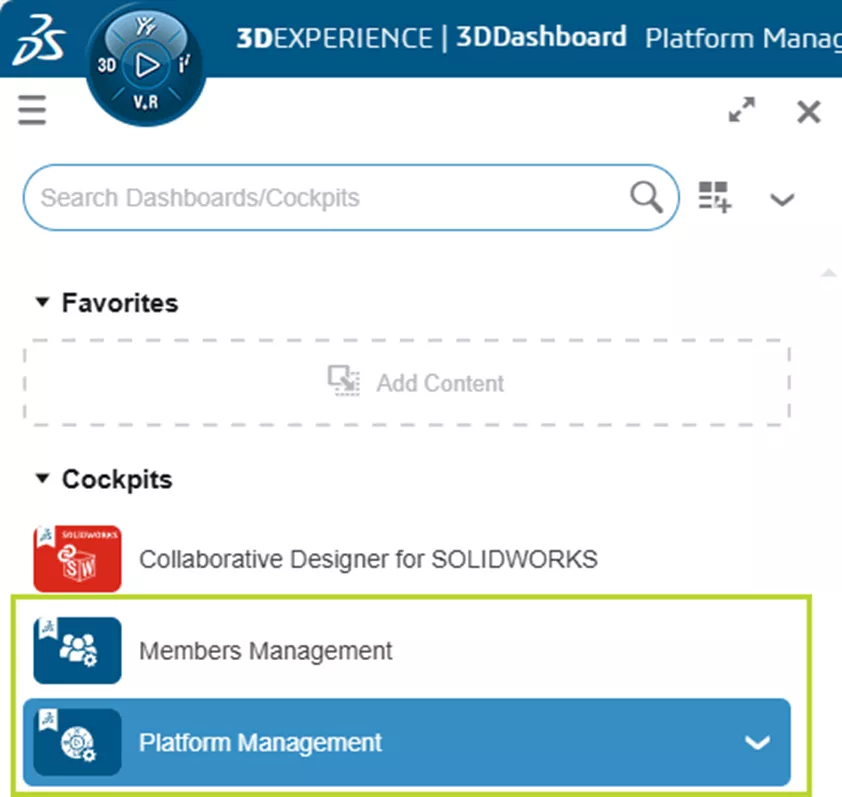Viewport: 842px width, 797px height.
Task: Click the Add Content icon
Action: (343, 380)
